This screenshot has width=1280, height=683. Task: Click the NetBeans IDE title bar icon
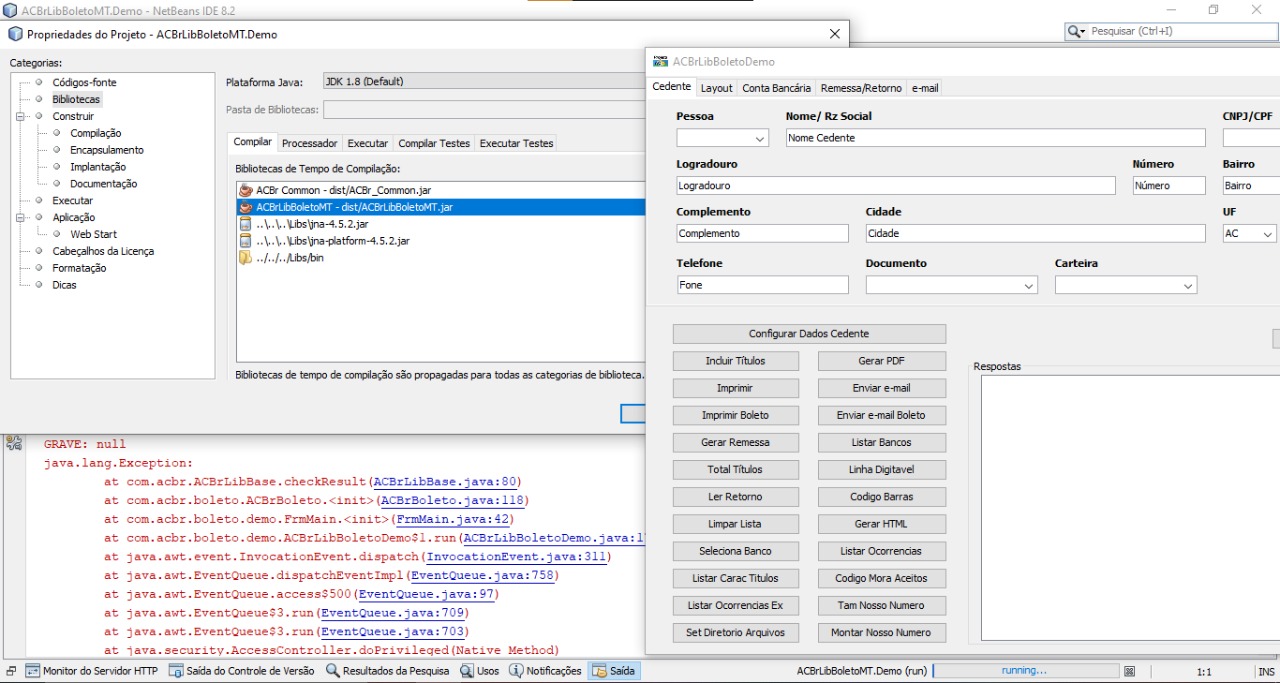pyautogui.click(x=11, y=10)
